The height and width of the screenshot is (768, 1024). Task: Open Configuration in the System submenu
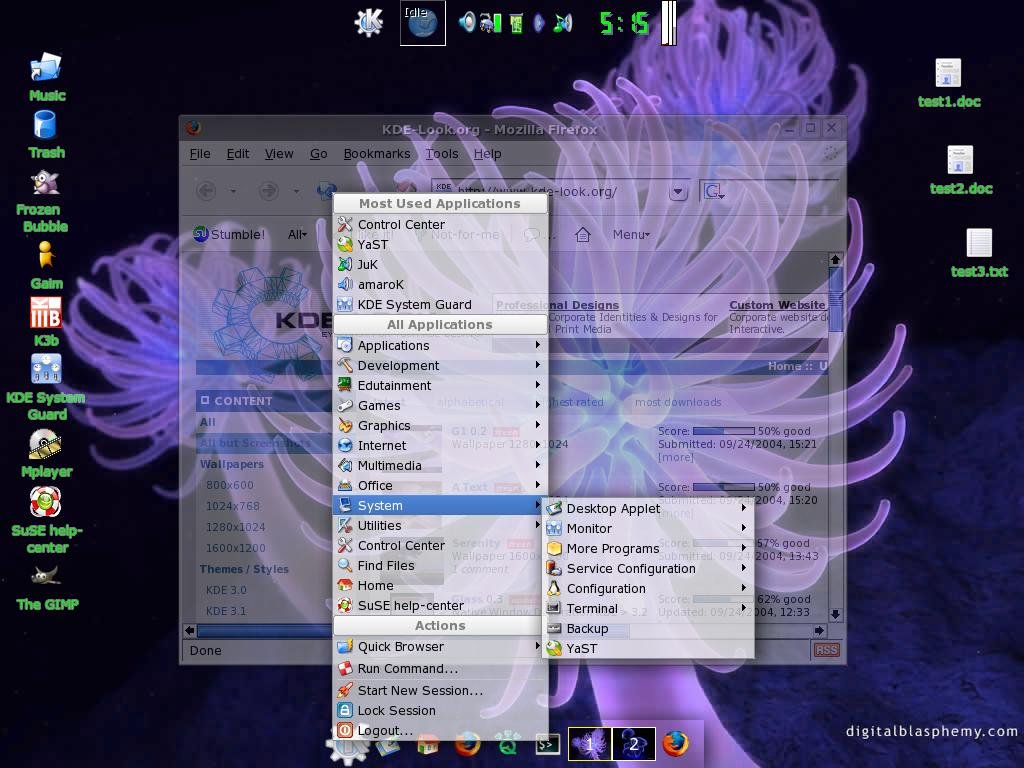point(648,588)
